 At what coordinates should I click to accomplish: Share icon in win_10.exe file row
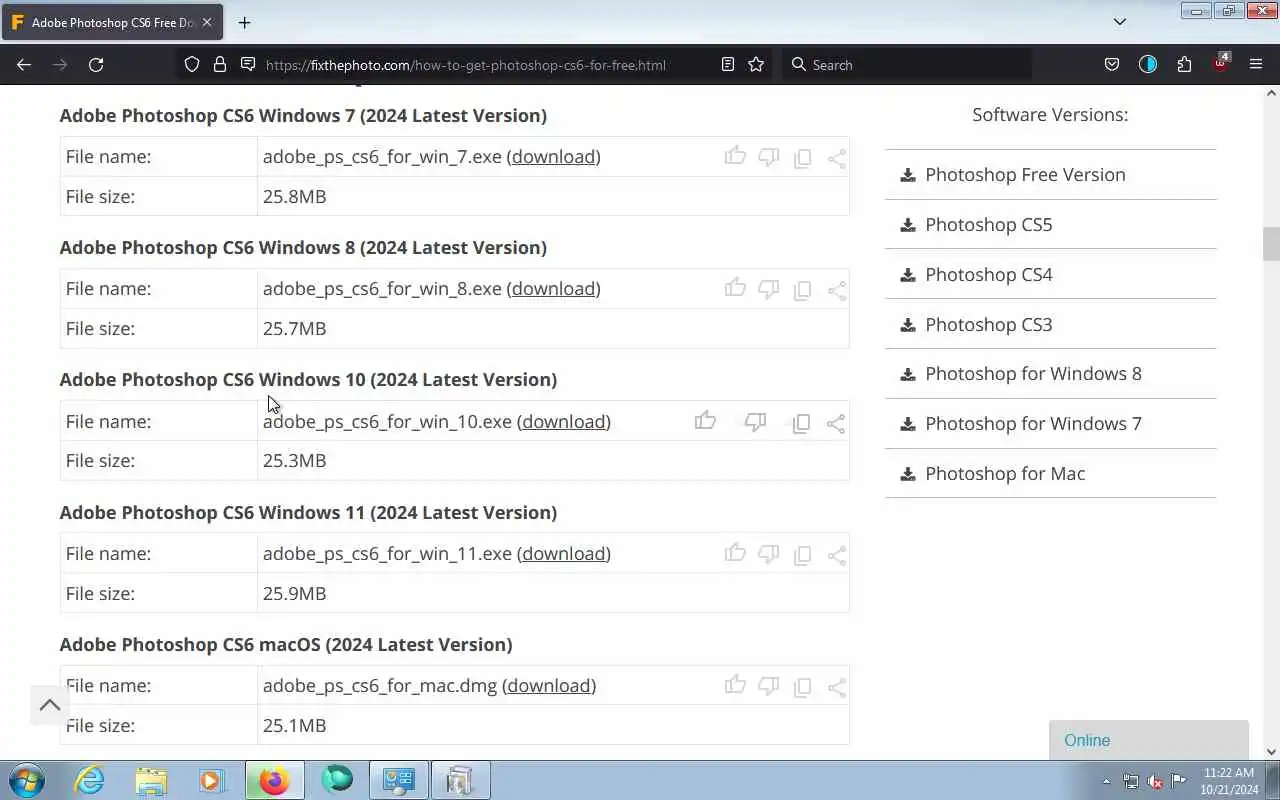(x=836, y=423)
